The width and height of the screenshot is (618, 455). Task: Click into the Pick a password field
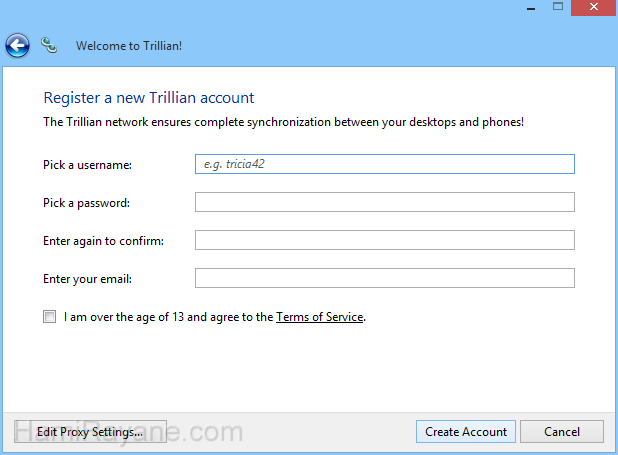coord(385,202)
